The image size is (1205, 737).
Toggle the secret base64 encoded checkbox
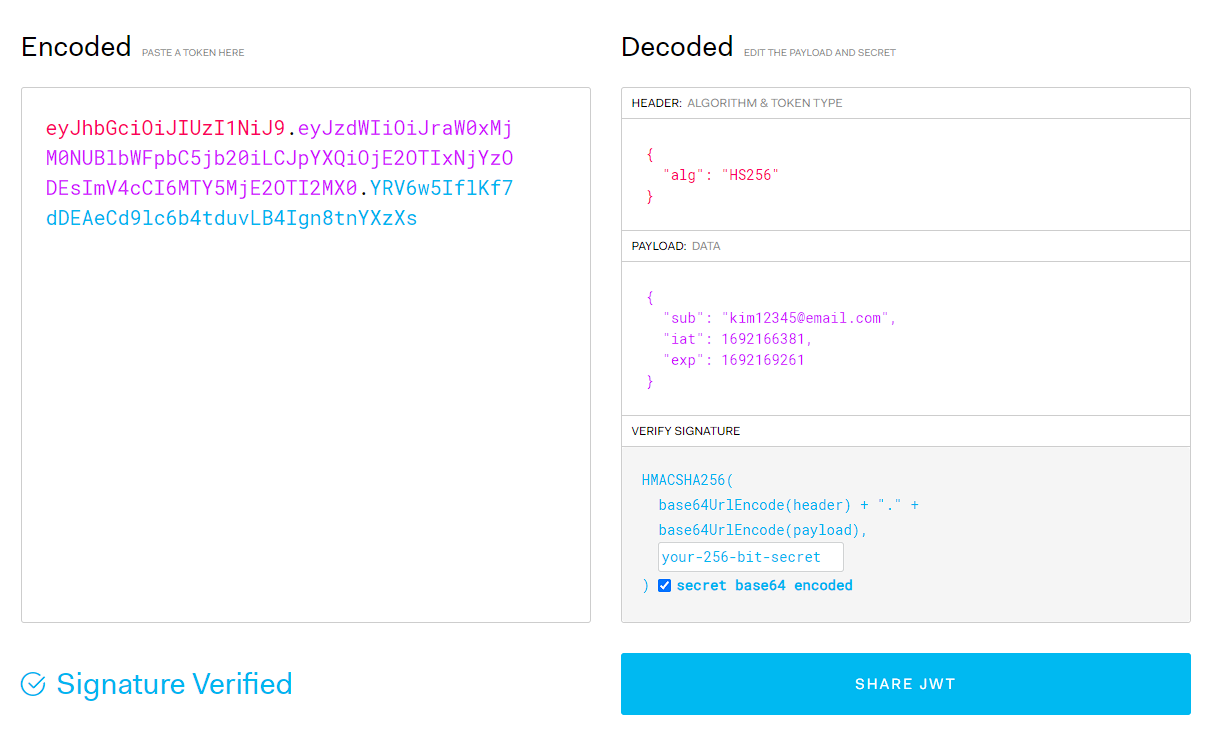coord(664,586)
